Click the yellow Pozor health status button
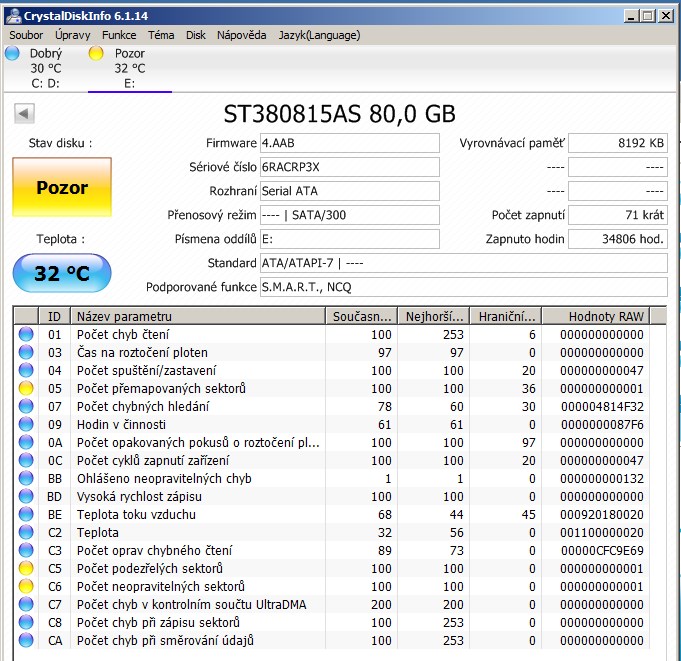Image resolution: width=681 pixels, height=661 pixels. click(x=62, y=187)
